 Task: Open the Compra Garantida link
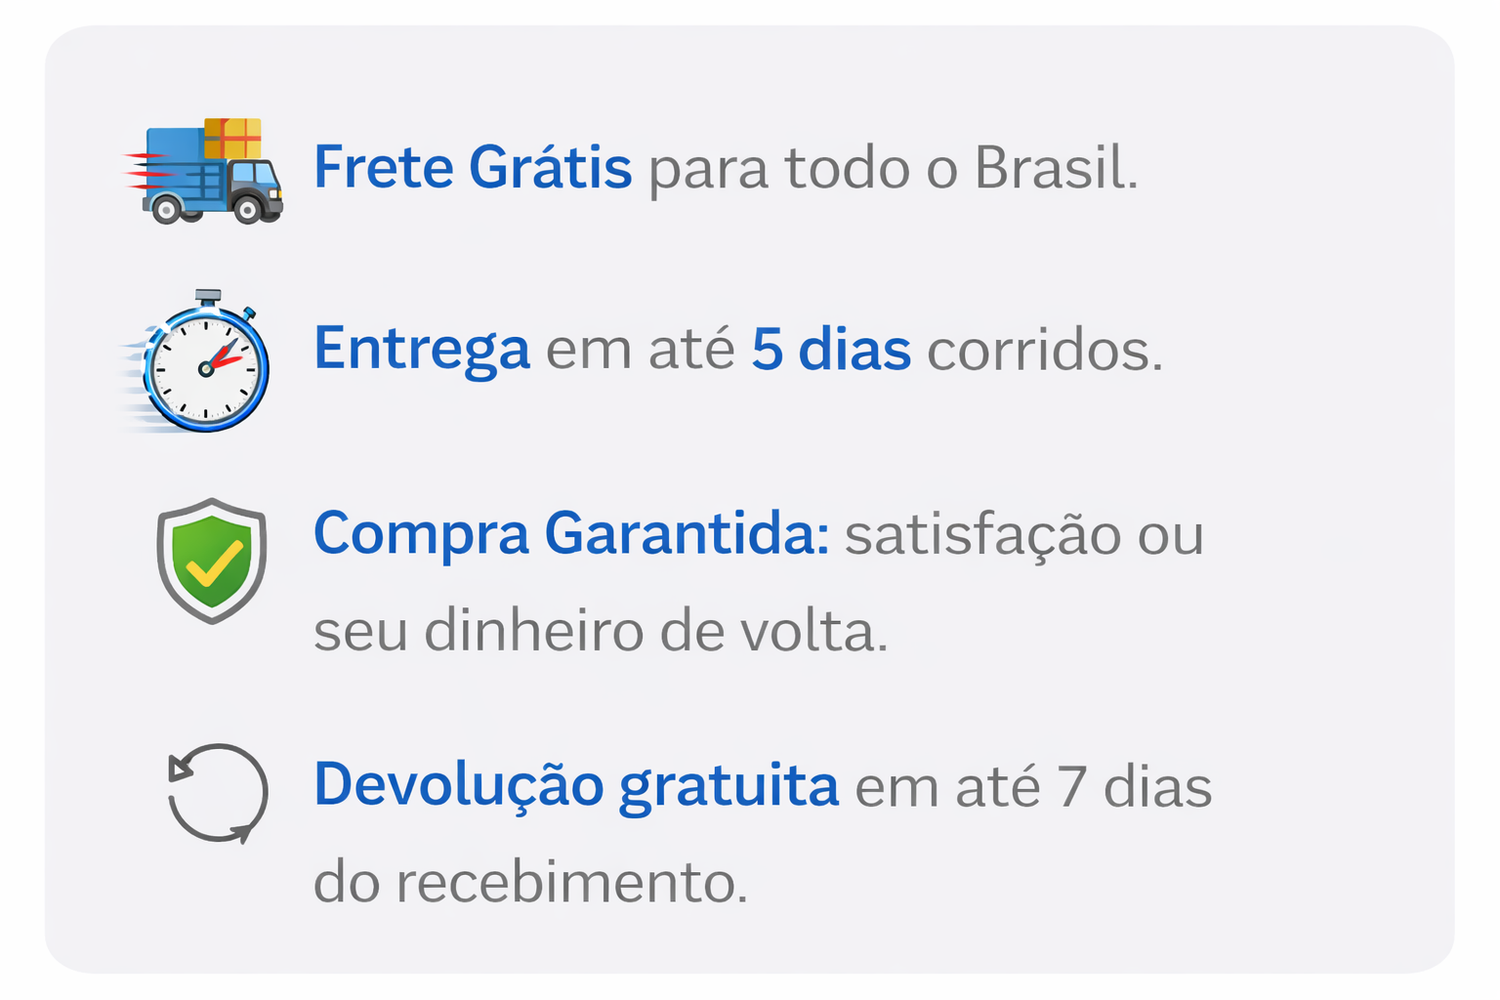[x=571, y=533]
